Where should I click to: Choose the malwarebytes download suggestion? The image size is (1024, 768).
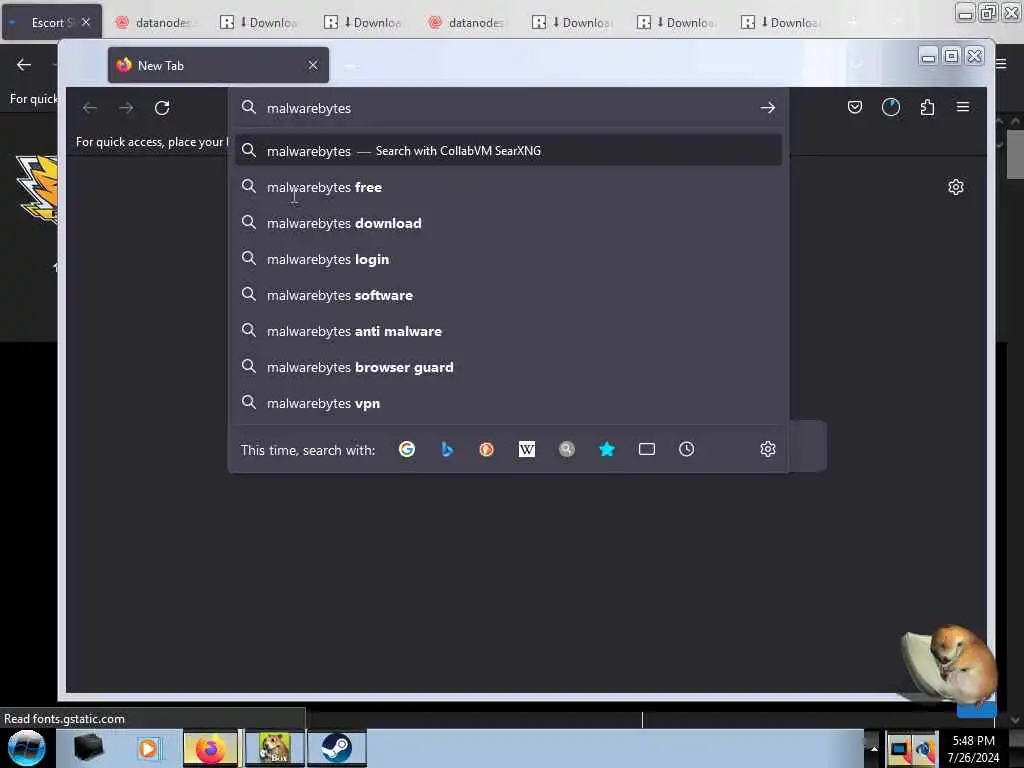pos(509,223)
